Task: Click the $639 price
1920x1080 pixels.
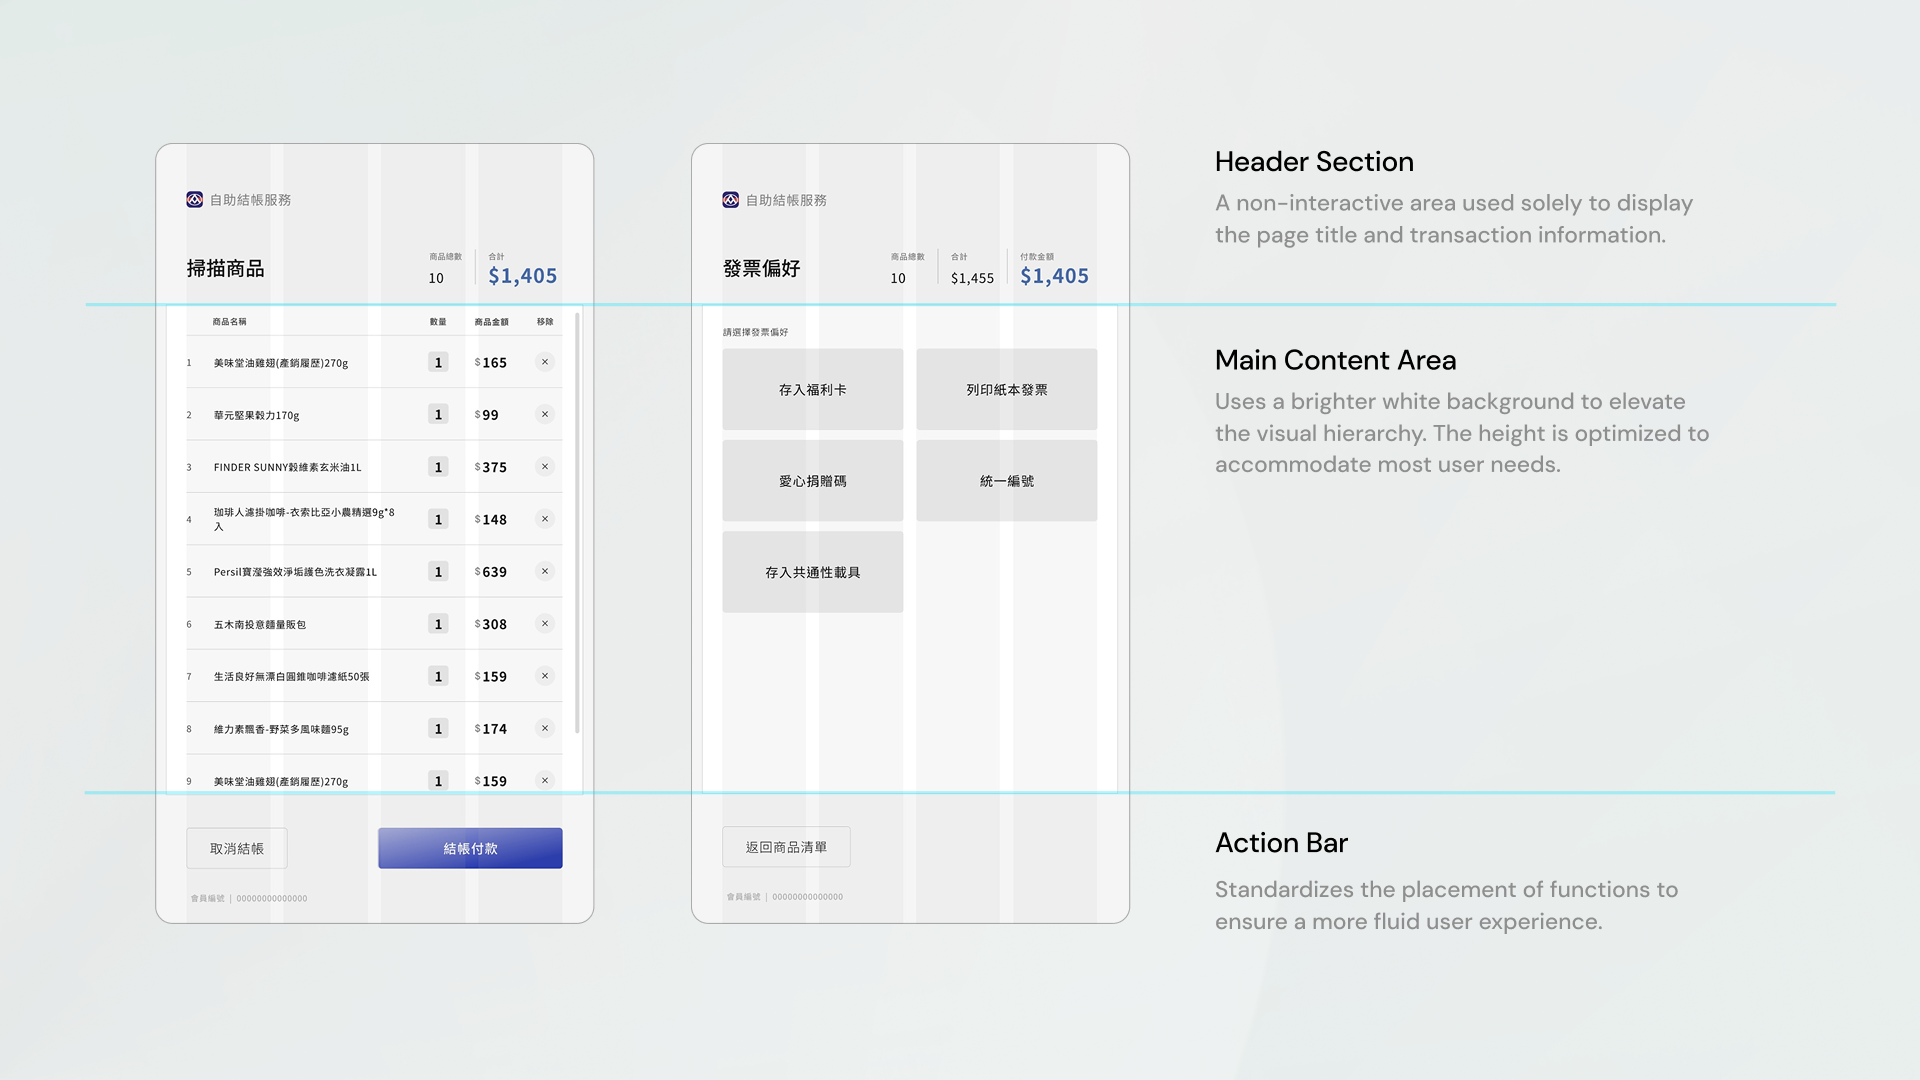Action: click(491, 572)
